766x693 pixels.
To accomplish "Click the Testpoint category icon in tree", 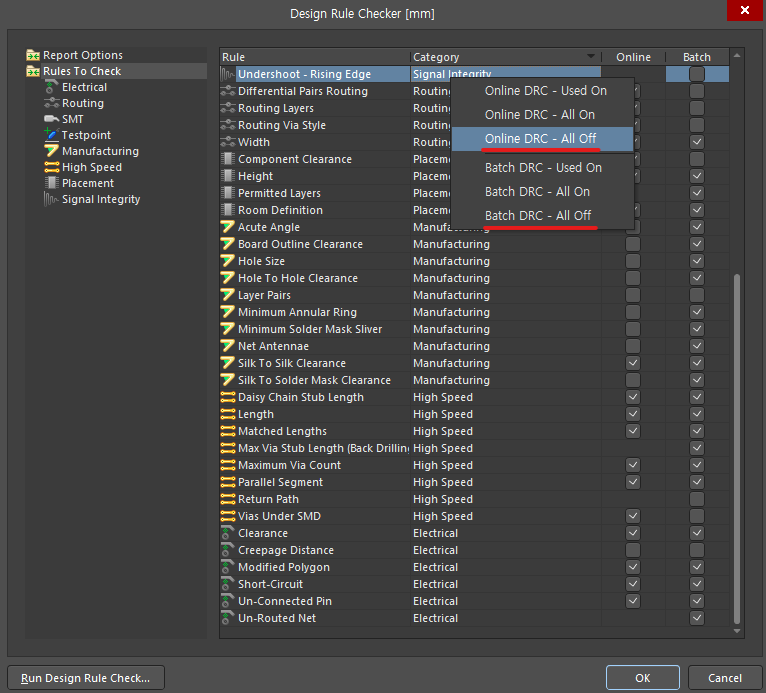I will 51,135.
